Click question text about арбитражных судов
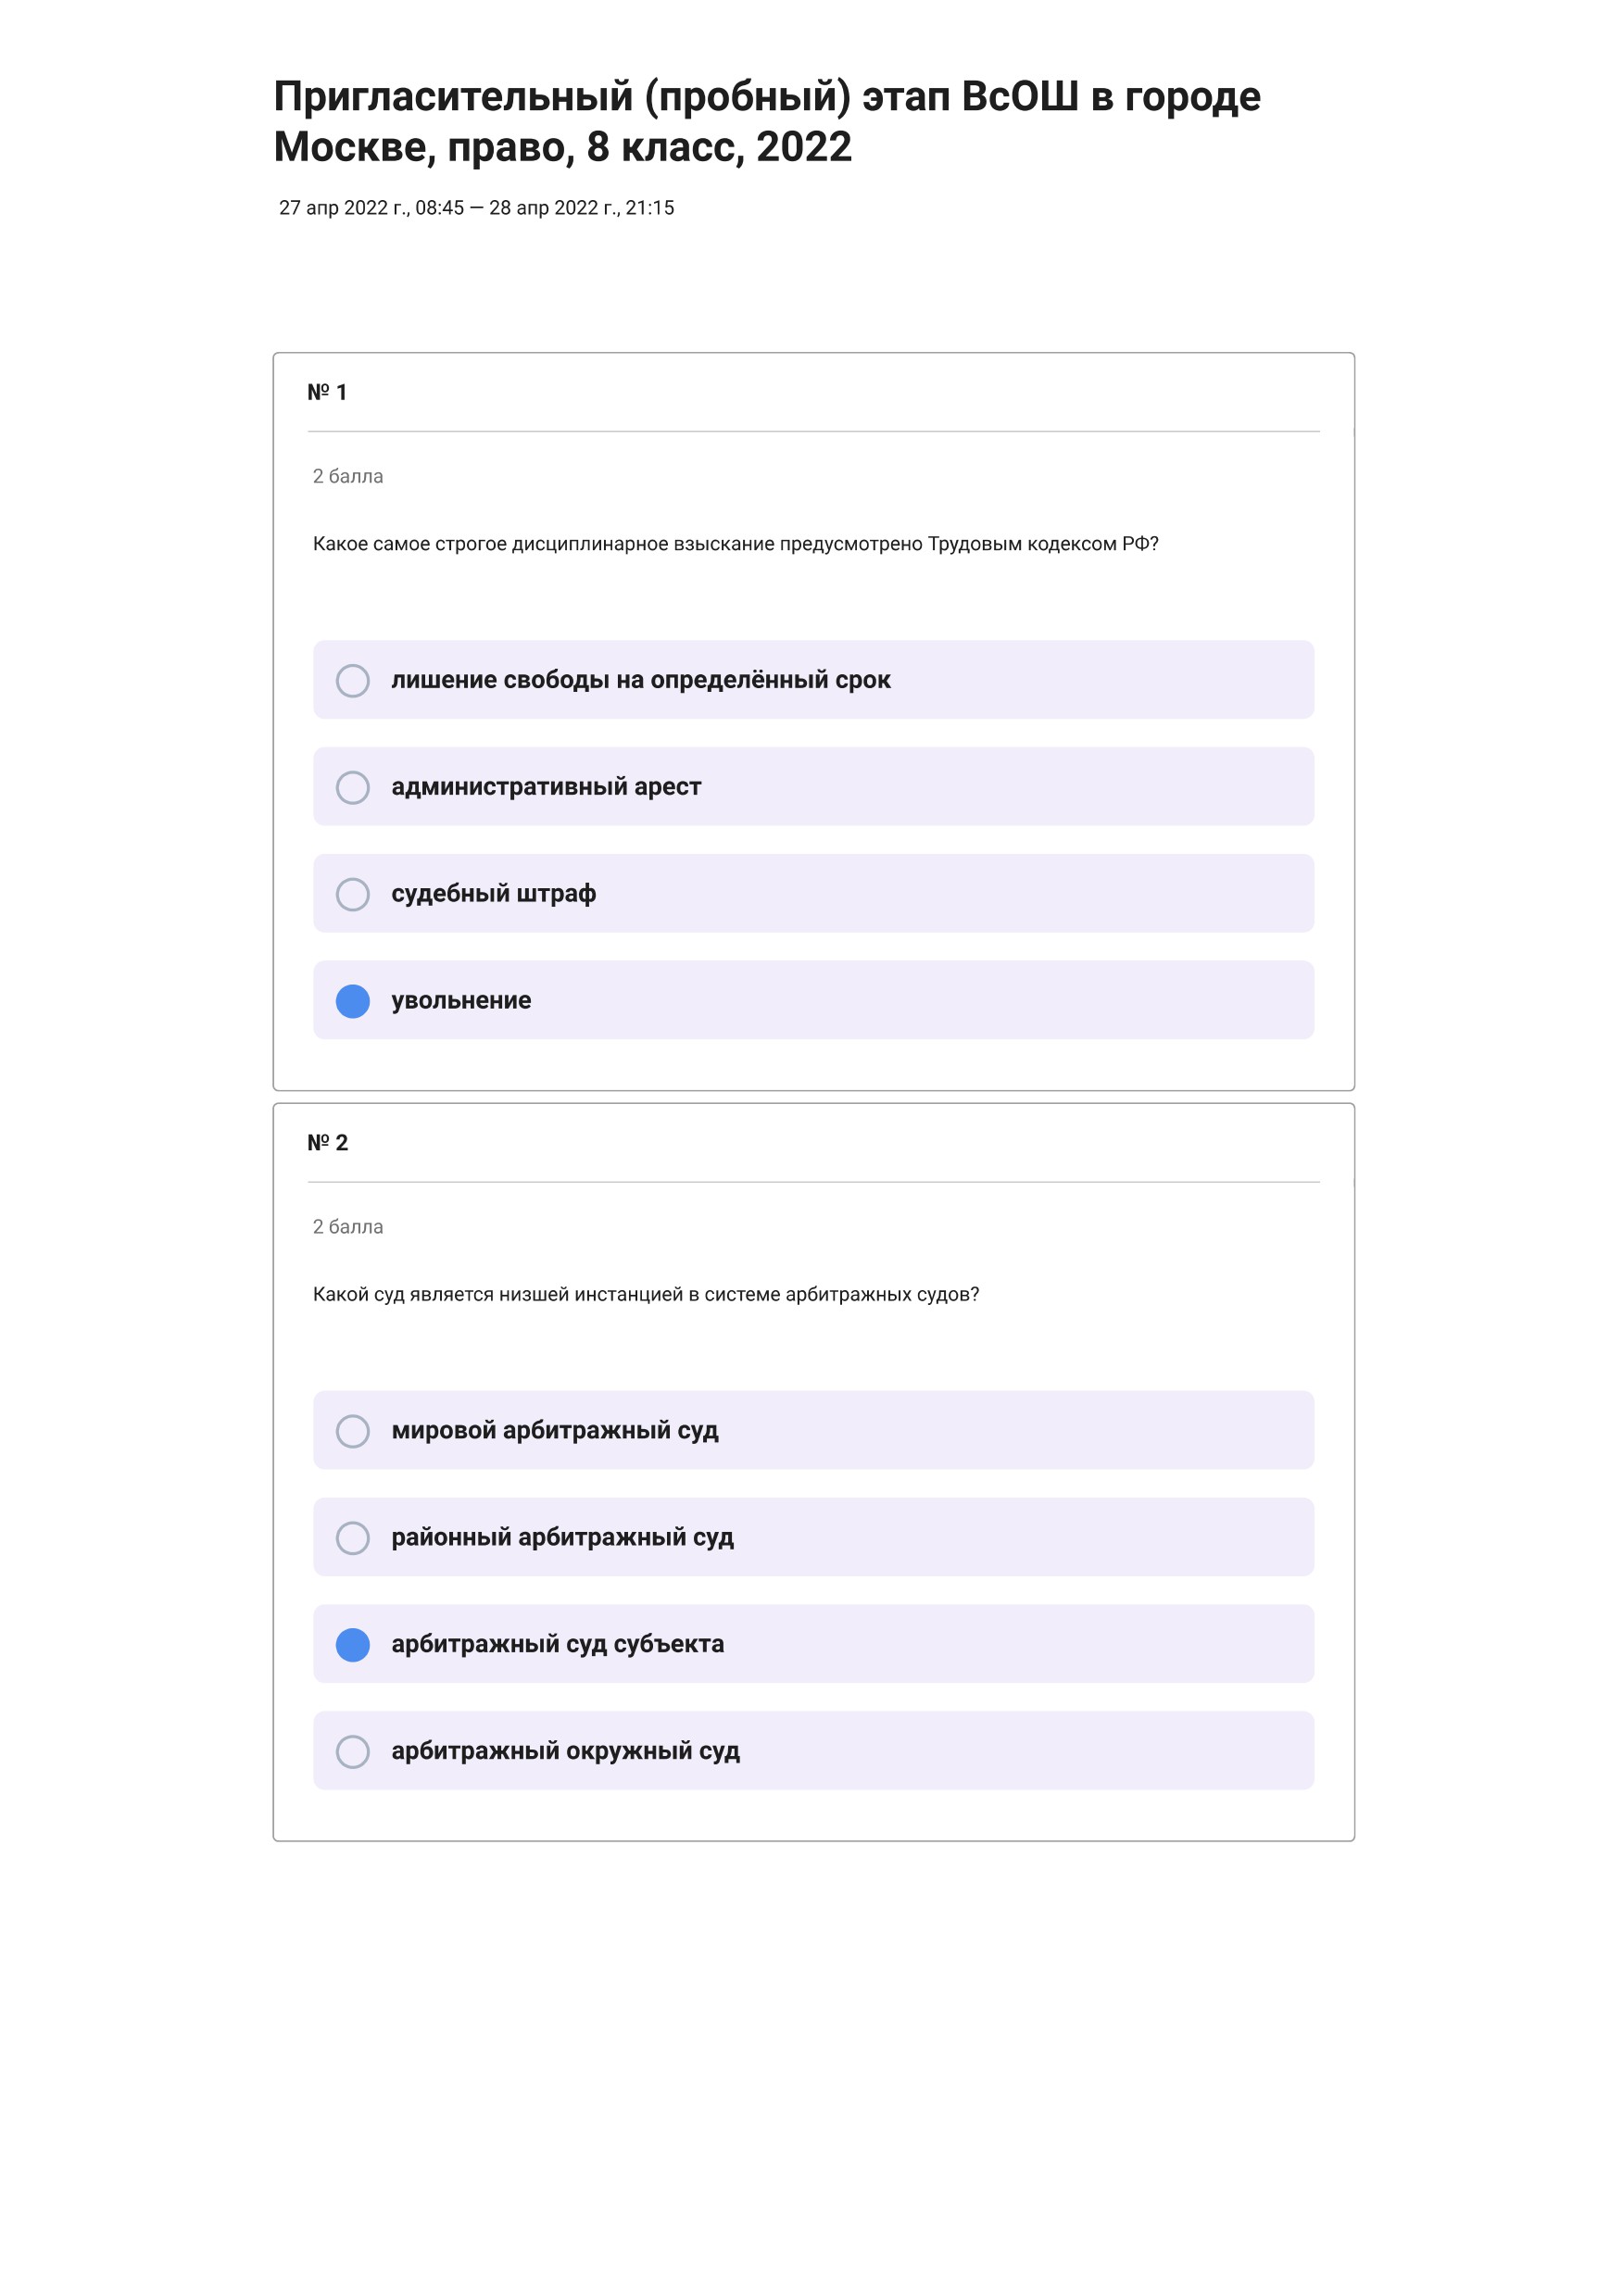This screenshot has height=2296, width=1623. coord(646,1295)
